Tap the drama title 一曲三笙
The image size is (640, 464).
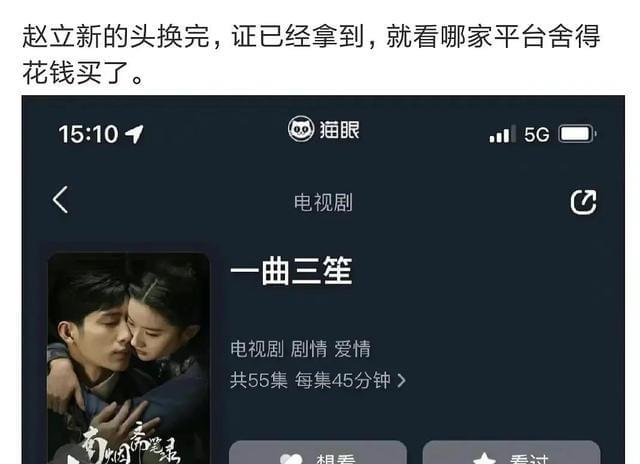(x=291, y=271)
